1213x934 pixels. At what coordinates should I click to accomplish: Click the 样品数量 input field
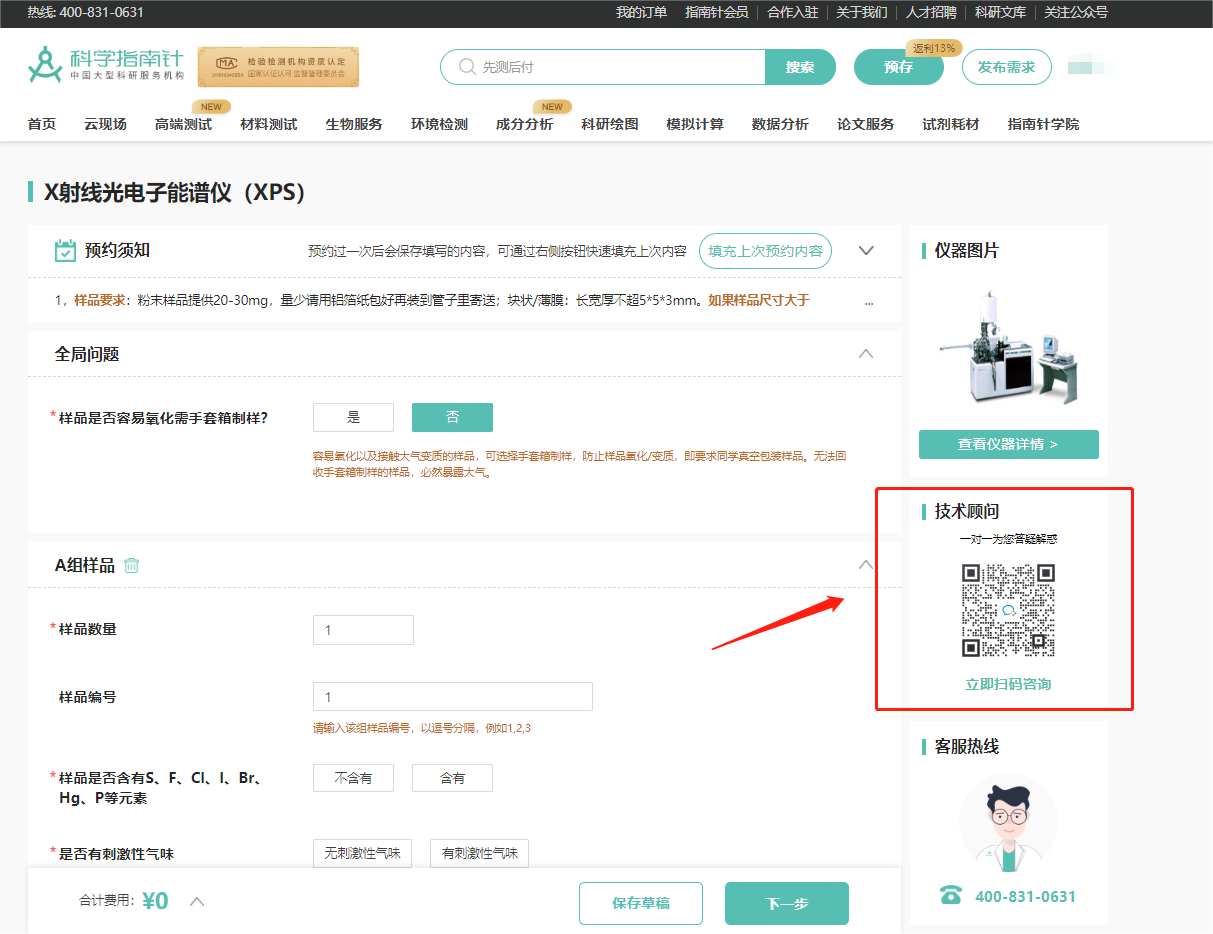363,629
